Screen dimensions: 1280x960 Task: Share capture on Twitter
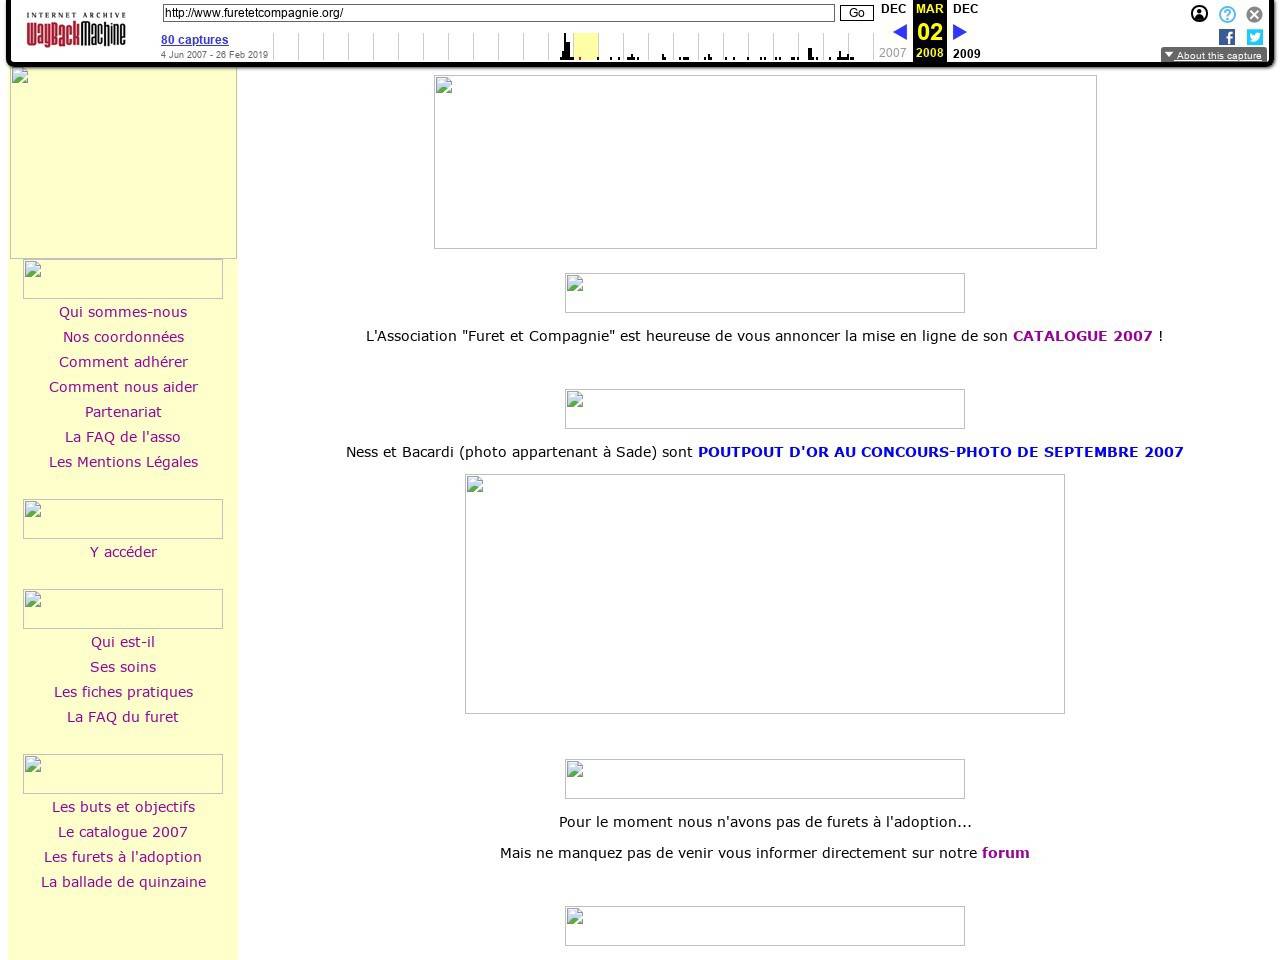[x=1254, y=37]
